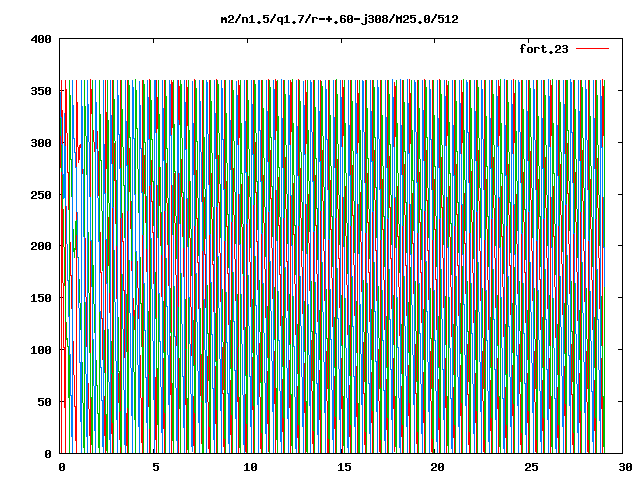The height and width of the screenshot is (480, 640).
Task: Select the fort.23 legend label
Action: [544, 49]
